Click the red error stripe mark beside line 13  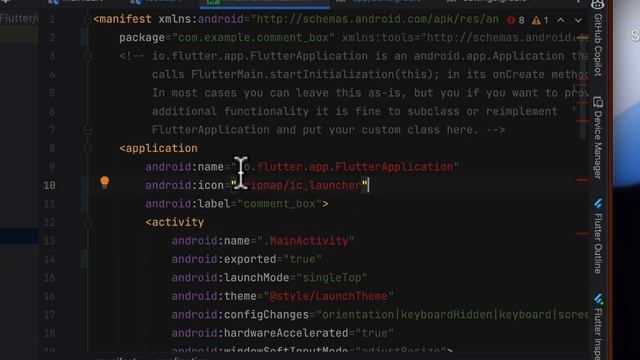[582, 234]
